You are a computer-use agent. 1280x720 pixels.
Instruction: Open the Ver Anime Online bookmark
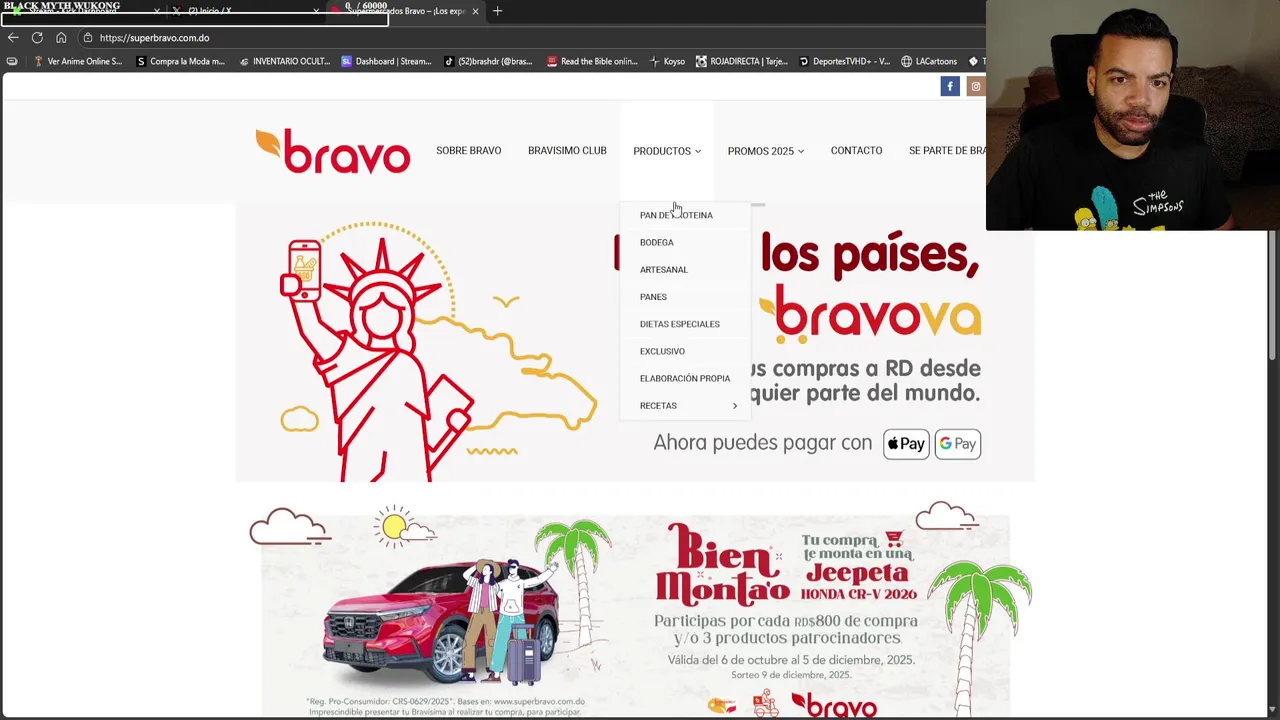[78, 61]
